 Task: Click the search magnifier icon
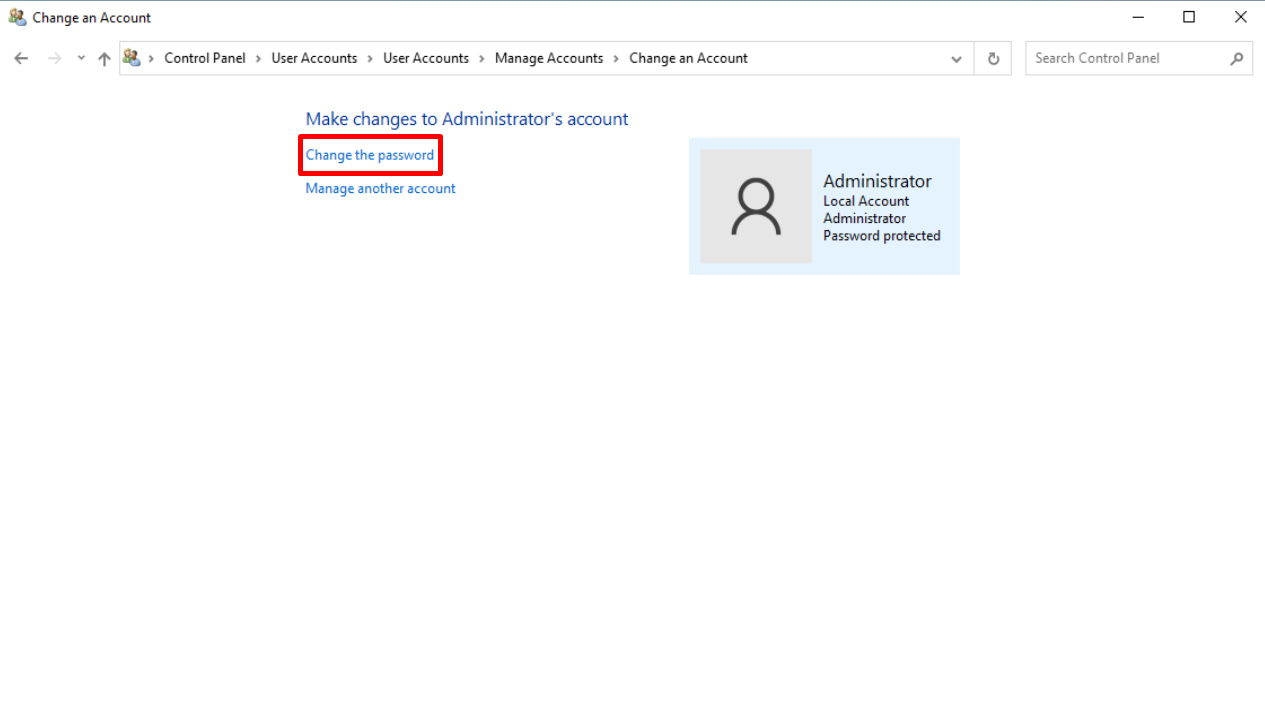tap(1237, 58)
